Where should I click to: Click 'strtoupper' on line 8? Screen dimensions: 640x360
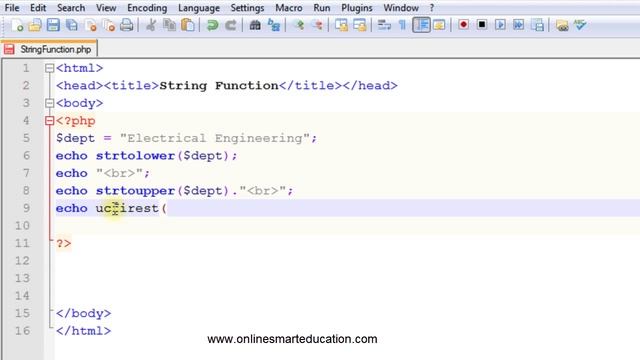136,191
